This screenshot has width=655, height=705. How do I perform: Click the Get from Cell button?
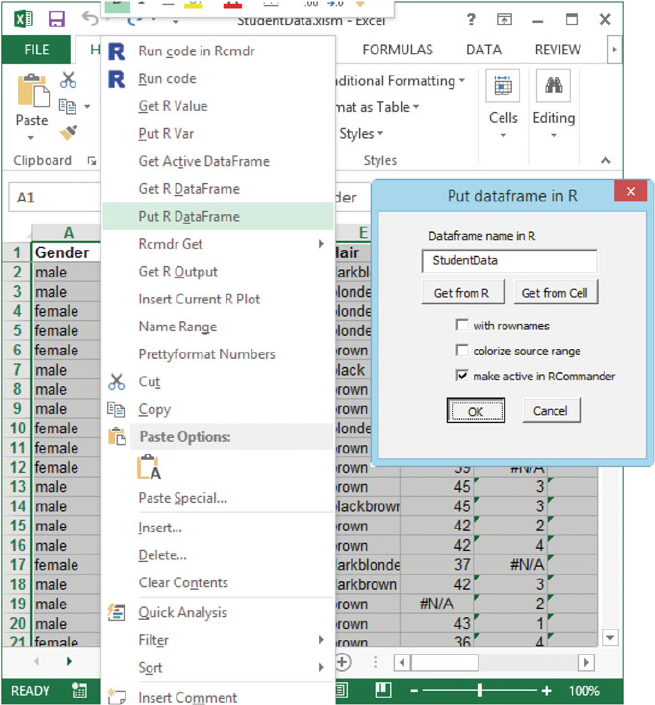(x=556, y=293)
